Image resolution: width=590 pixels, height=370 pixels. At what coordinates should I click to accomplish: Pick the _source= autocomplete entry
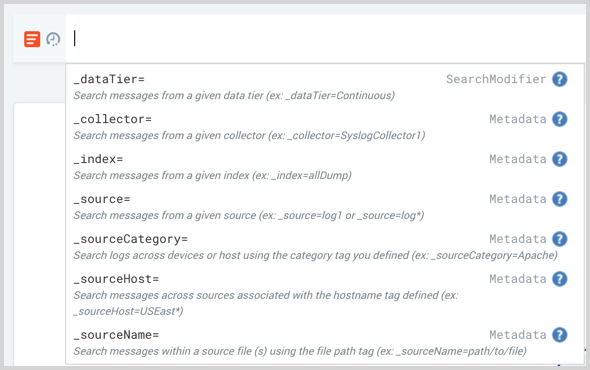point(325,207)
